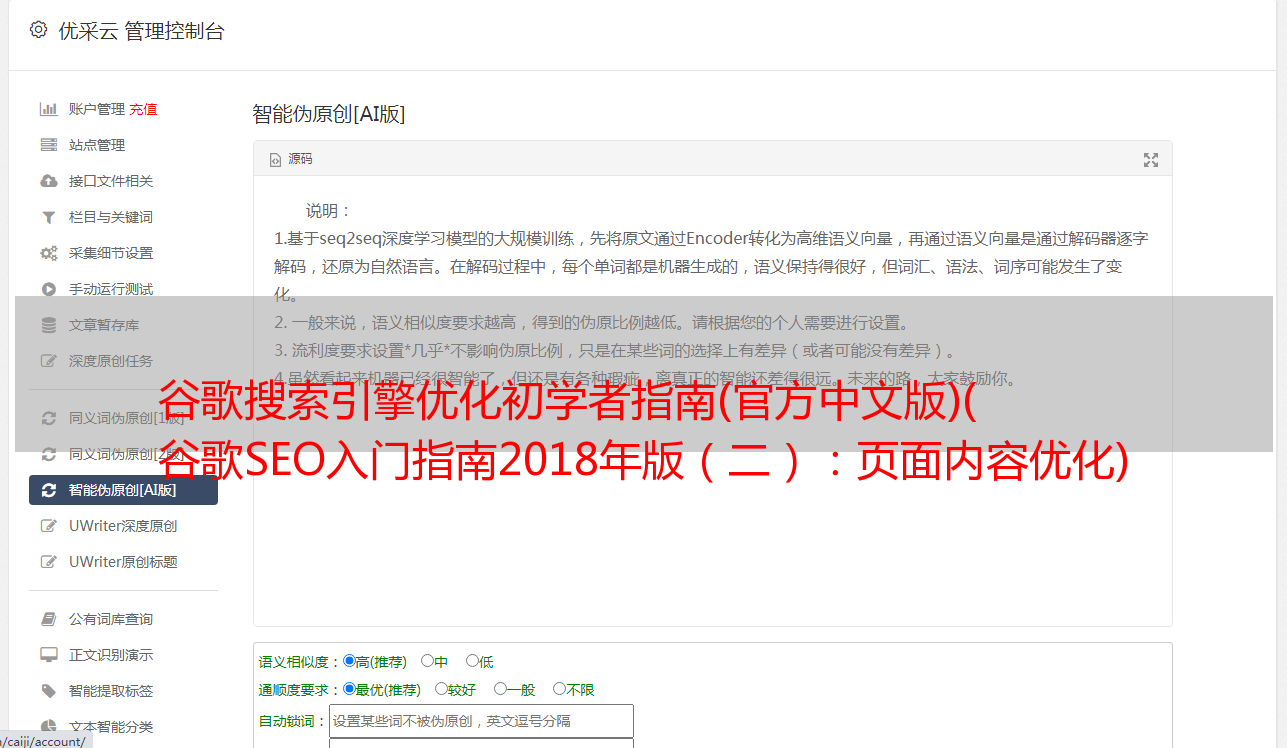
Task: Click the funnel icon for 栏目与关键词
Action: [x=48, y=217]
